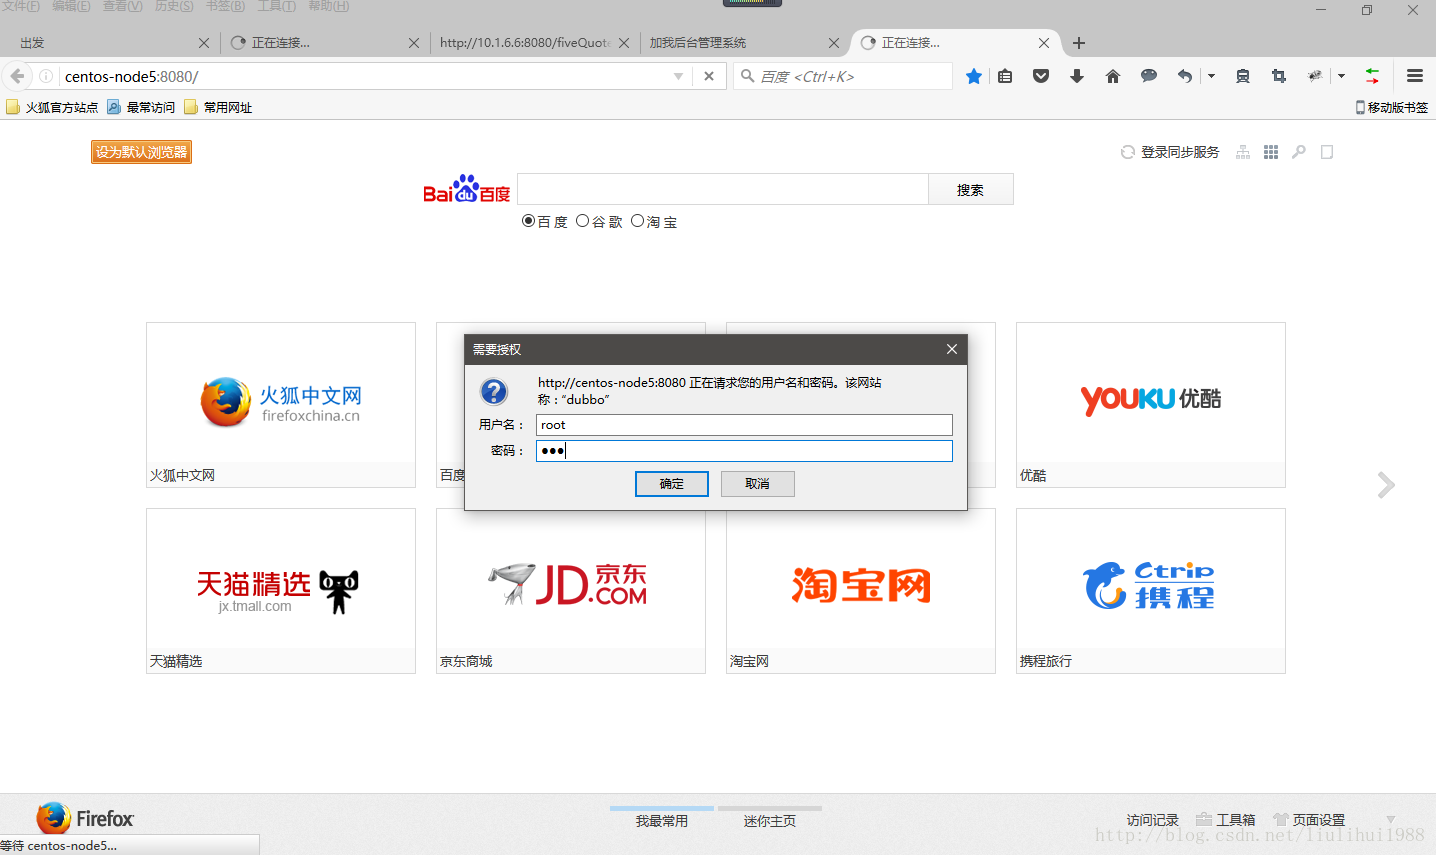Click the site info icon
This screenshot has width=1436, height=855.
[x=46, y=76]
